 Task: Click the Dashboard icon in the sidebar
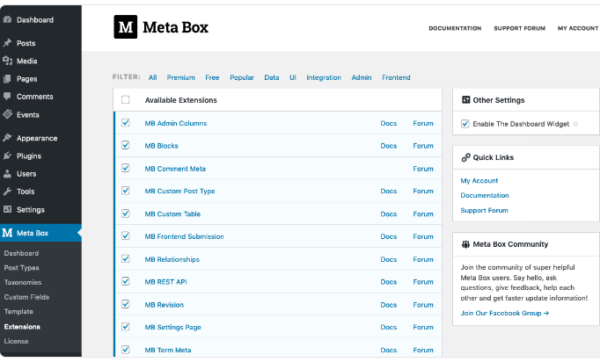click(x=7, y=20)
